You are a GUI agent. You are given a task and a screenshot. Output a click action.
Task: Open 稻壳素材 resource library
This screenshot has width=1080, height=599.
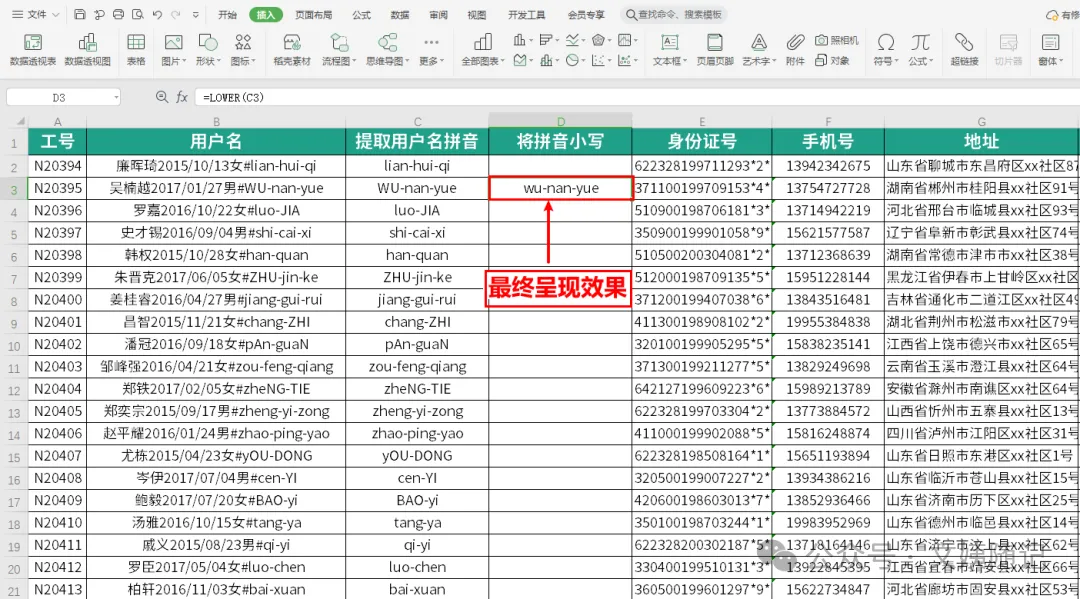[x=292, y=50]
